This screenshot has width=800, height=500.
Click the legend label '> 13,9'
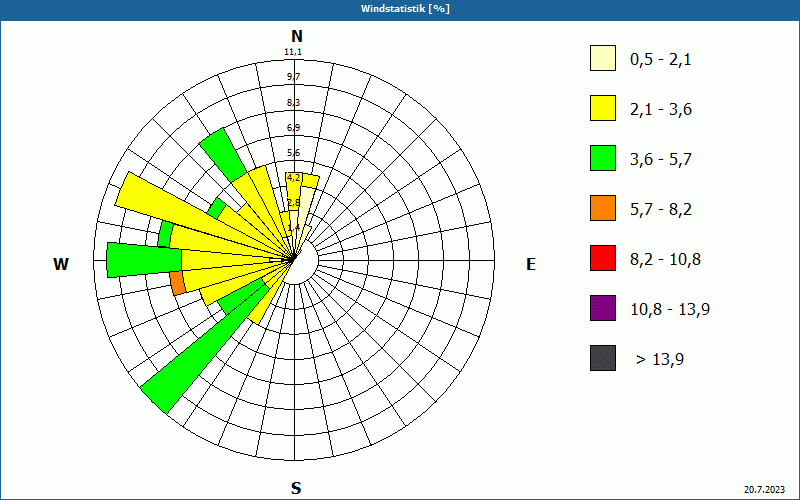click(660, 360)
